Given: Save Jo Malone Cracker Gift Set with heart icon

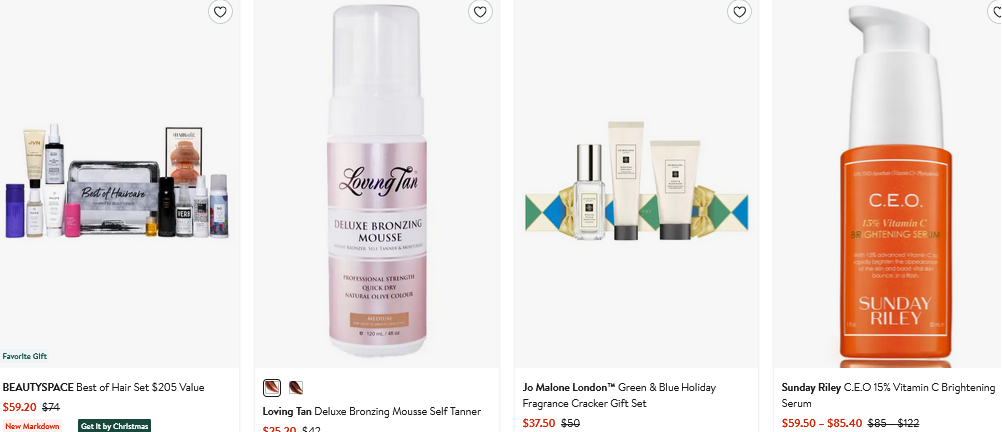Looking at the screenshot, I should pos(739,12).
